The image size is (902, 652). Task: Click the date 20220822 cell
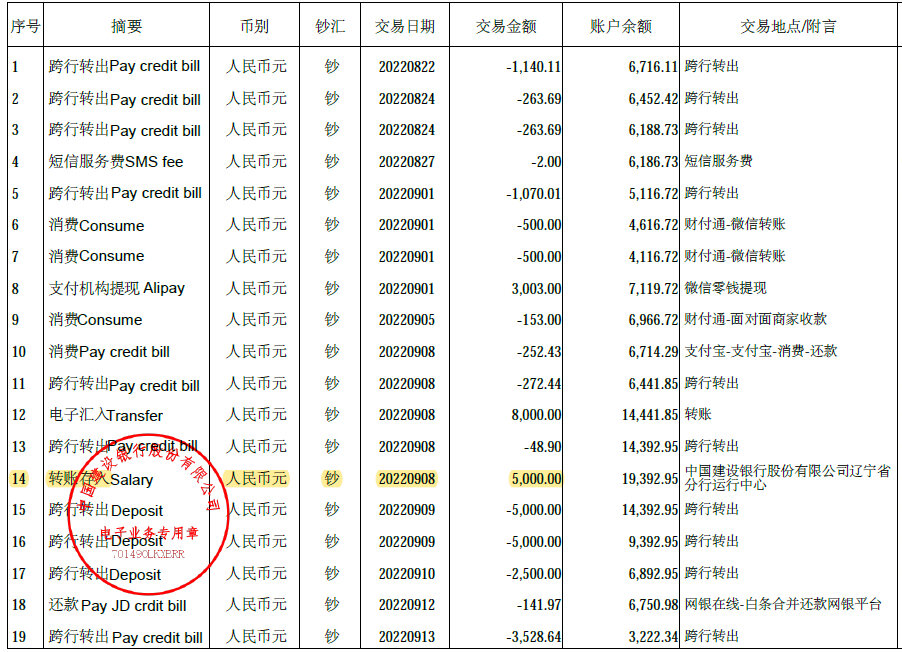(x=407, y=67)
